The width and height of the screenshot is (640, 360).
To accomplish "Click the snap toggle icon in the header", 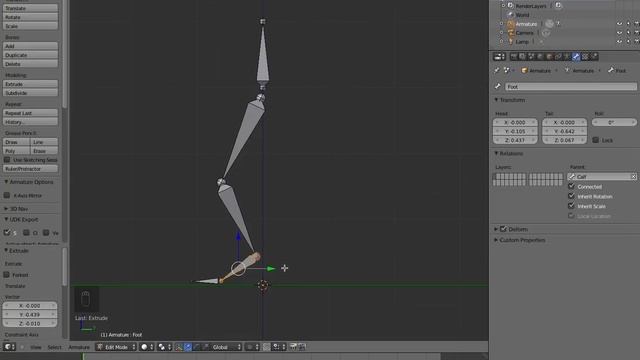I will [x=267, y=347].
